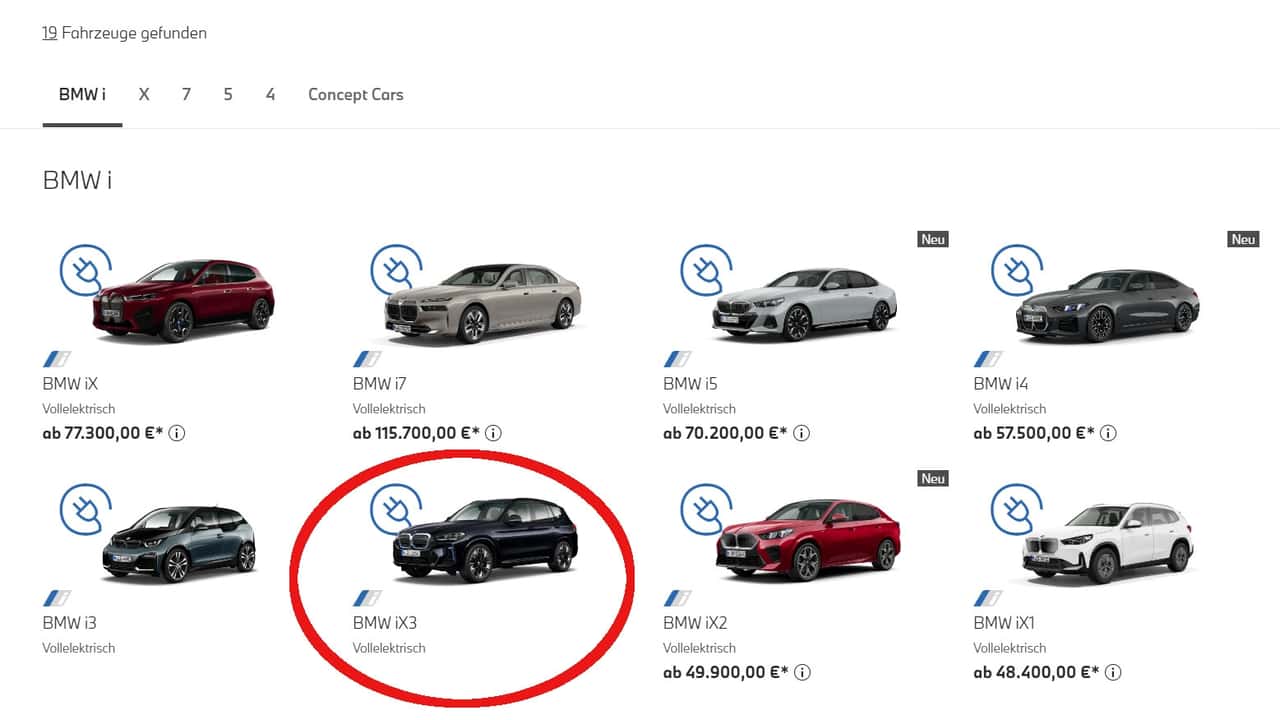The height and width of the screenshot is (720, 1280).
Task: Click the price 'ab 77.300,00 €*'
Action: 103,433
